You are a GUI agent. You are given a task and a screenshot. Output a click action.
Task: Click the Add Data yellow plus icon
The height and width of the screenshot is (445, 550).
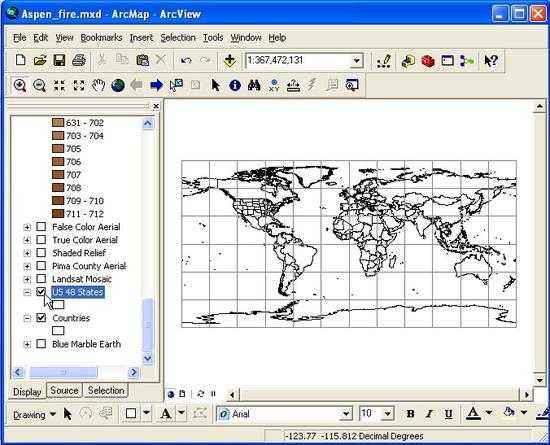(x=230, y=61)
